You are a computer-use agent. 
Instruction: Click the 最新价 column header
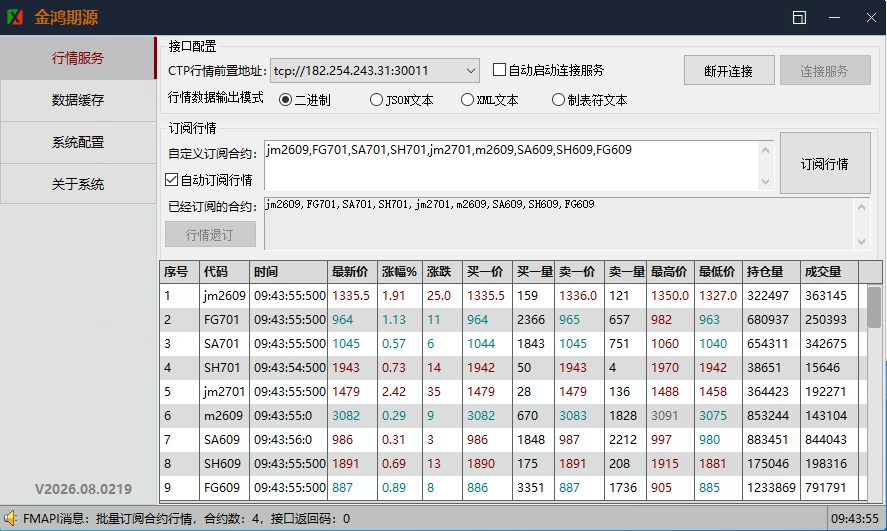(352, 272)
